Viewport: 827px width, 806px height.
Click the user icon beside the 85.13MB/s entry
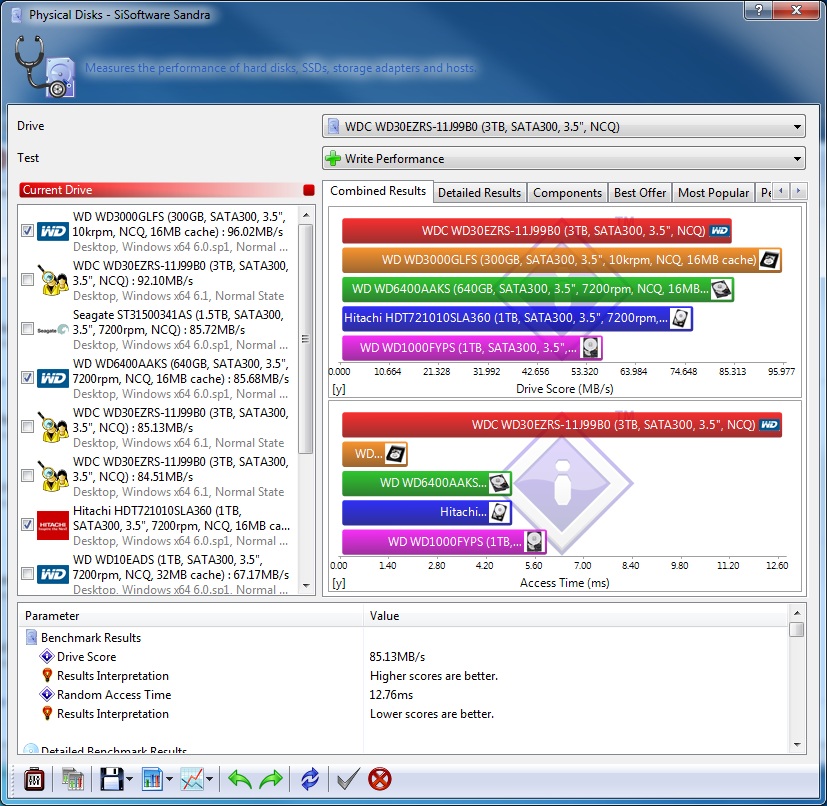53,427
